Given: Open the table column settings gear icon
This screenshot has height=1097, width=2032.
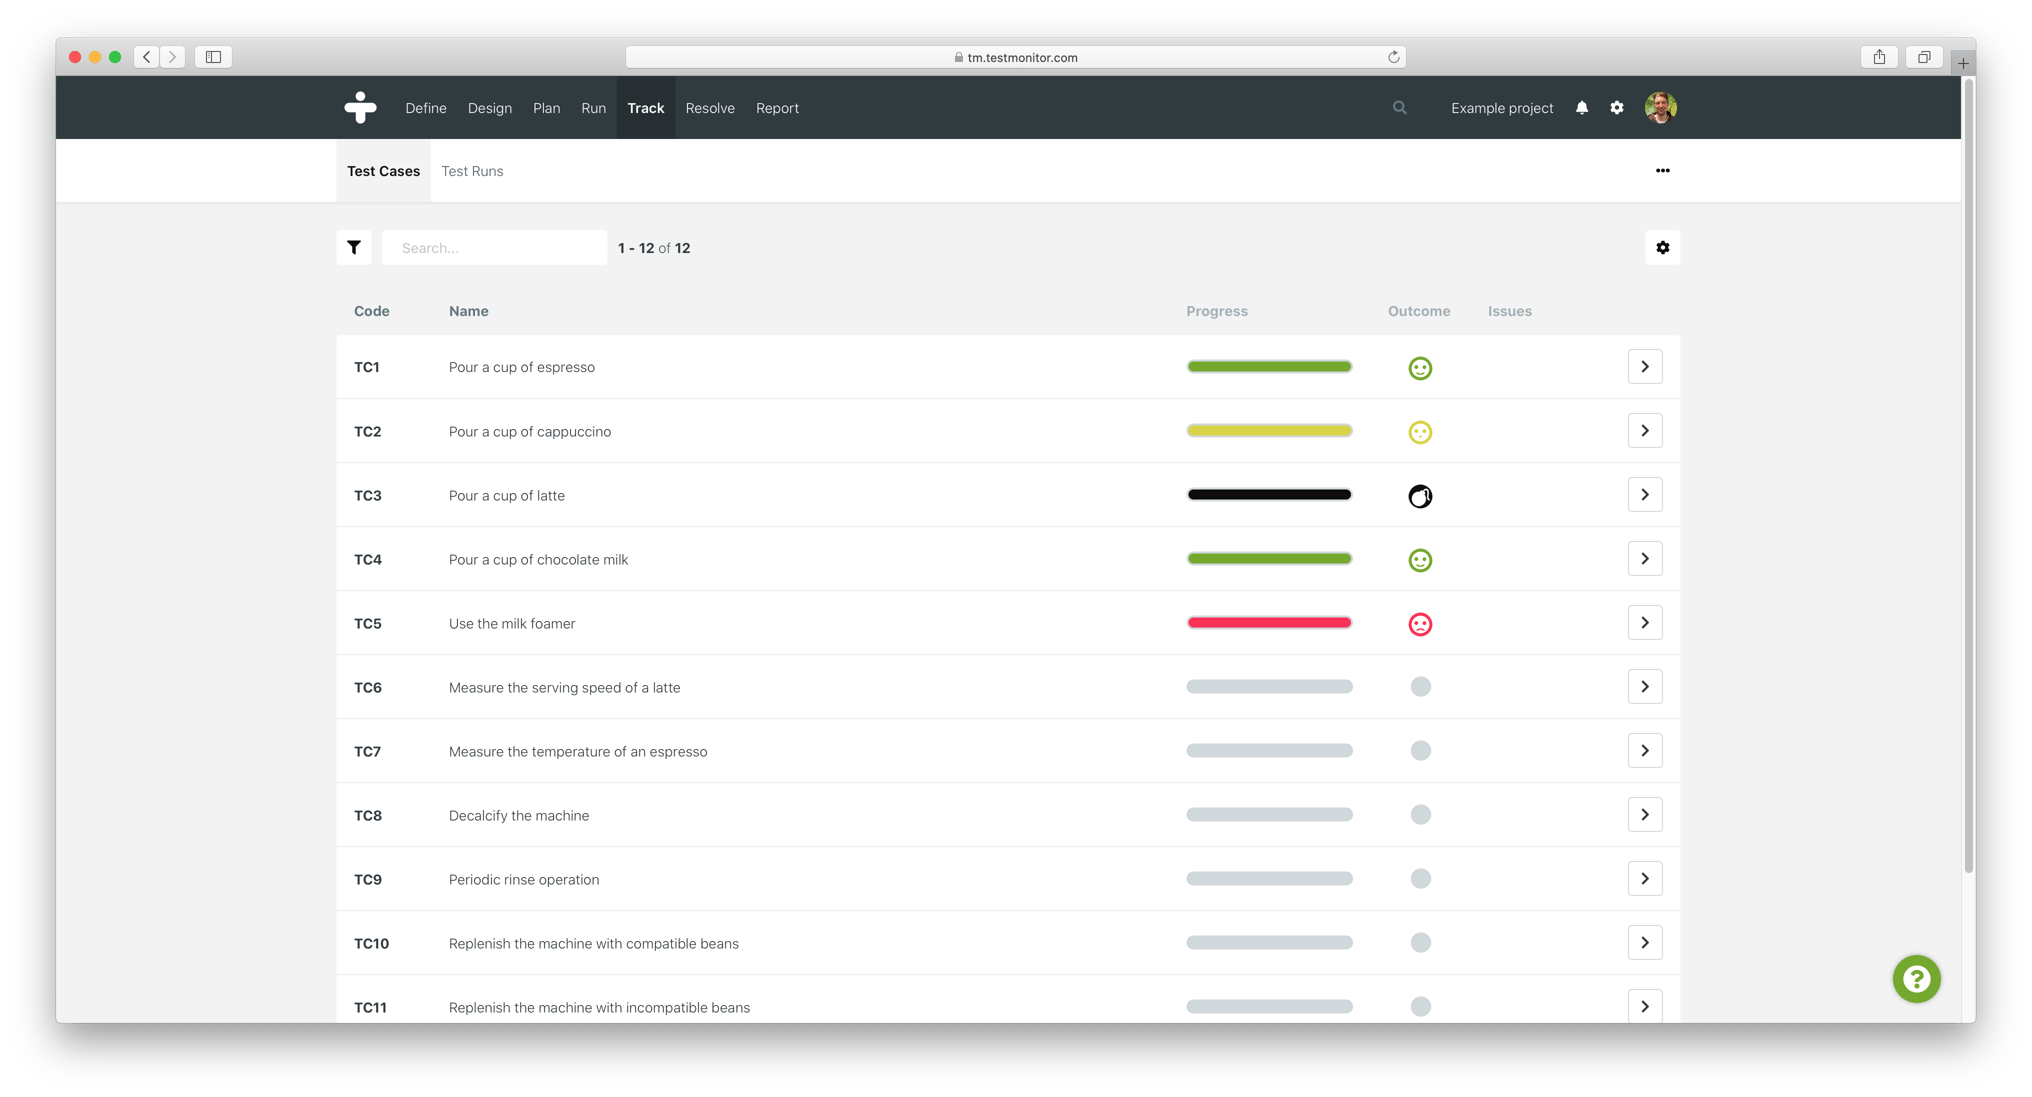Looking at the screenshot, I should coord(1663,247).
